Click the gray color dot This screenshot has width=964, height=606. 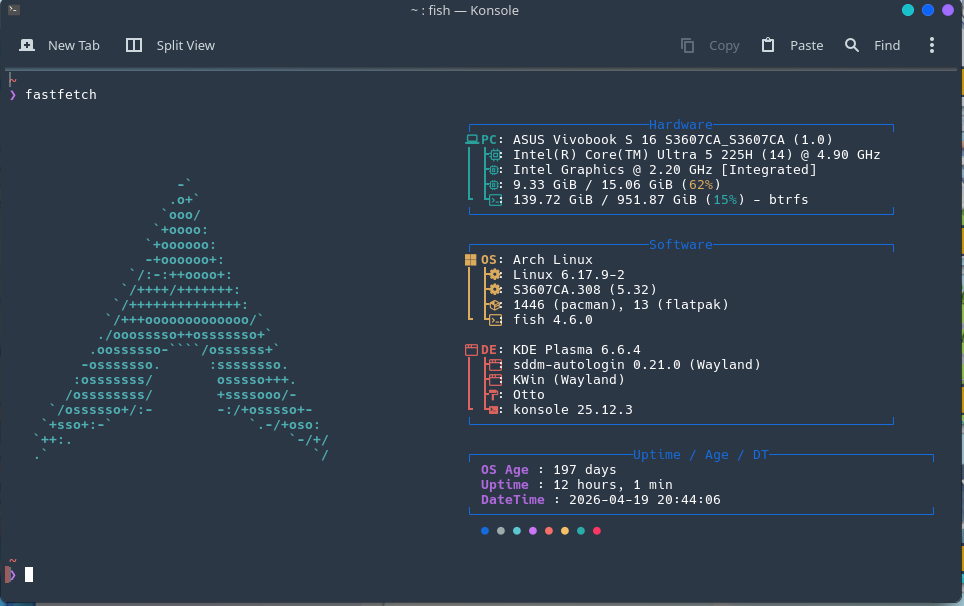coord(501,531)
